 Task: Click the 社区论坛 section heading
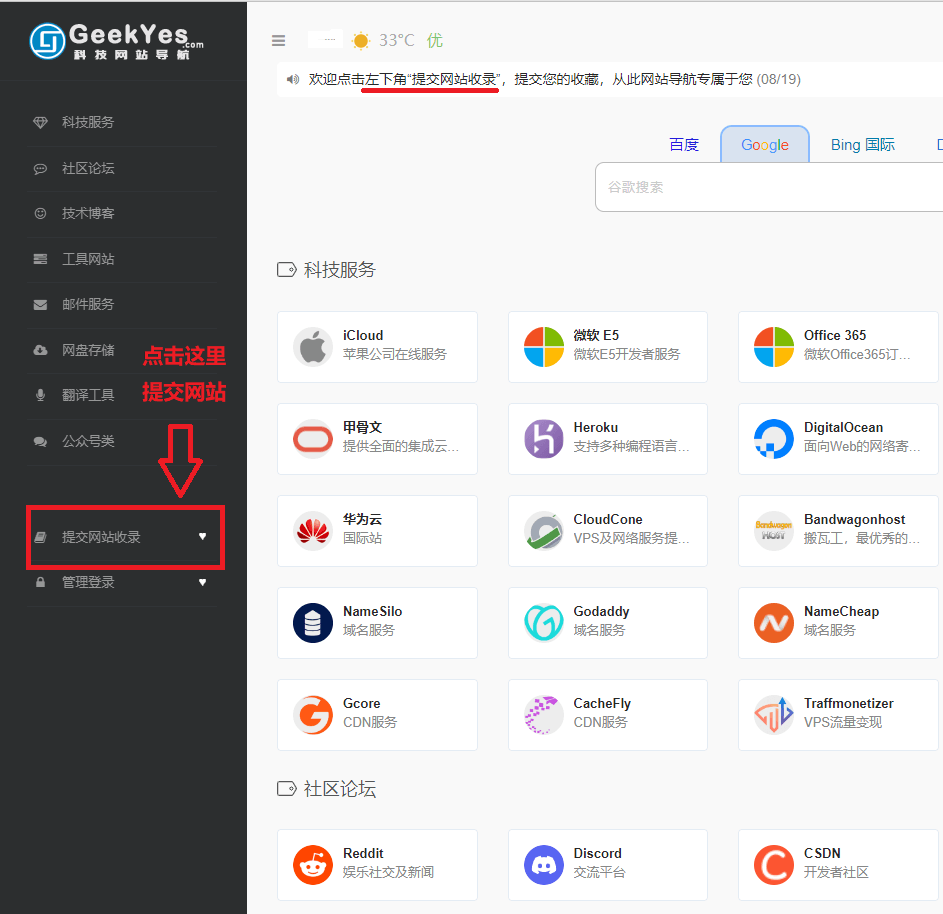[339, 789]
